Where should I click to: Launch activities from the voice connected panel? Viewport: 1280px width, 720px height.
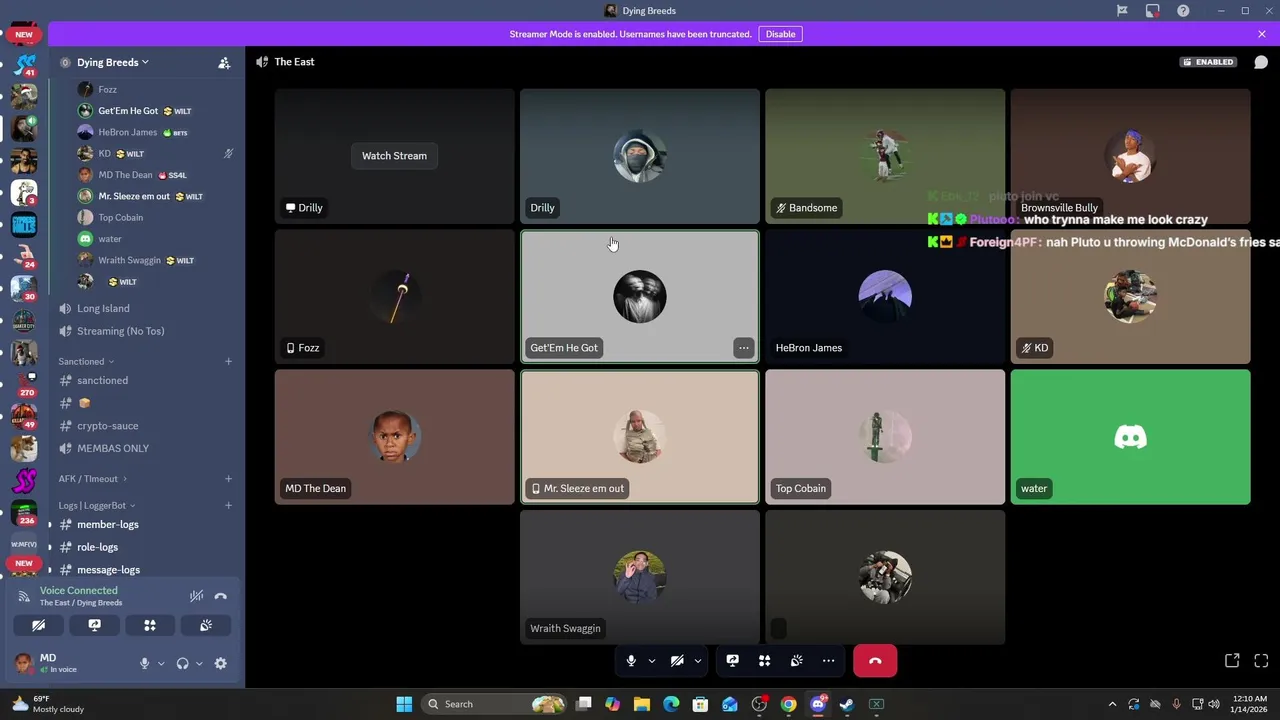150,625
